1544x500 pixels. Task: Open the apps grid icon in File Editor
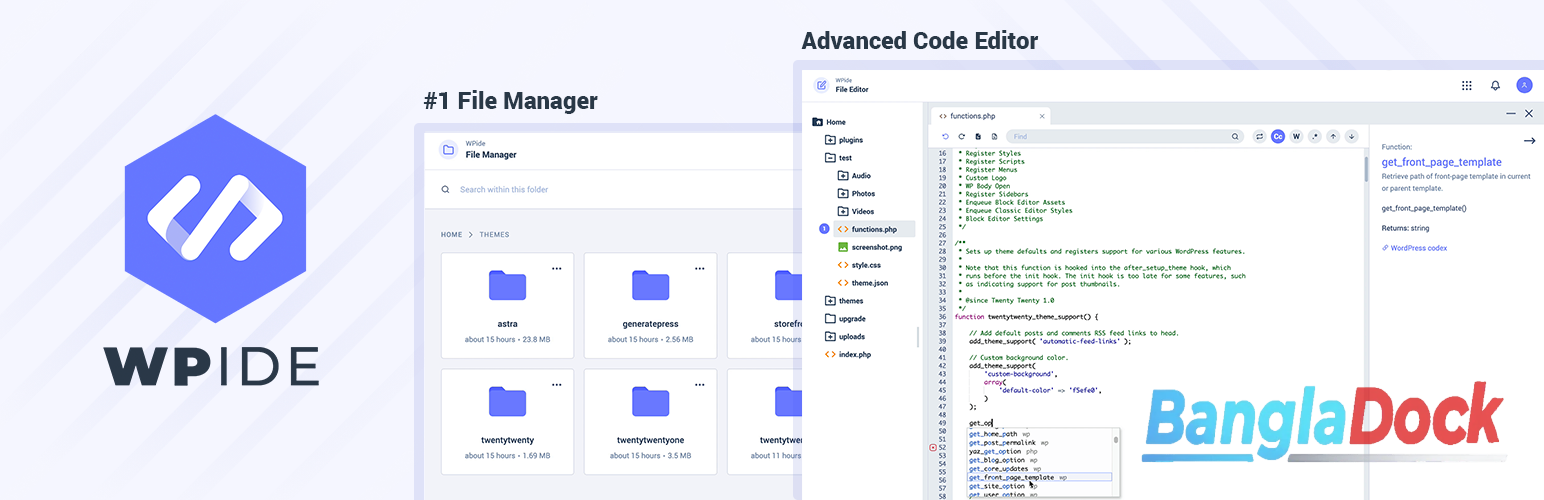[1467, 86]
